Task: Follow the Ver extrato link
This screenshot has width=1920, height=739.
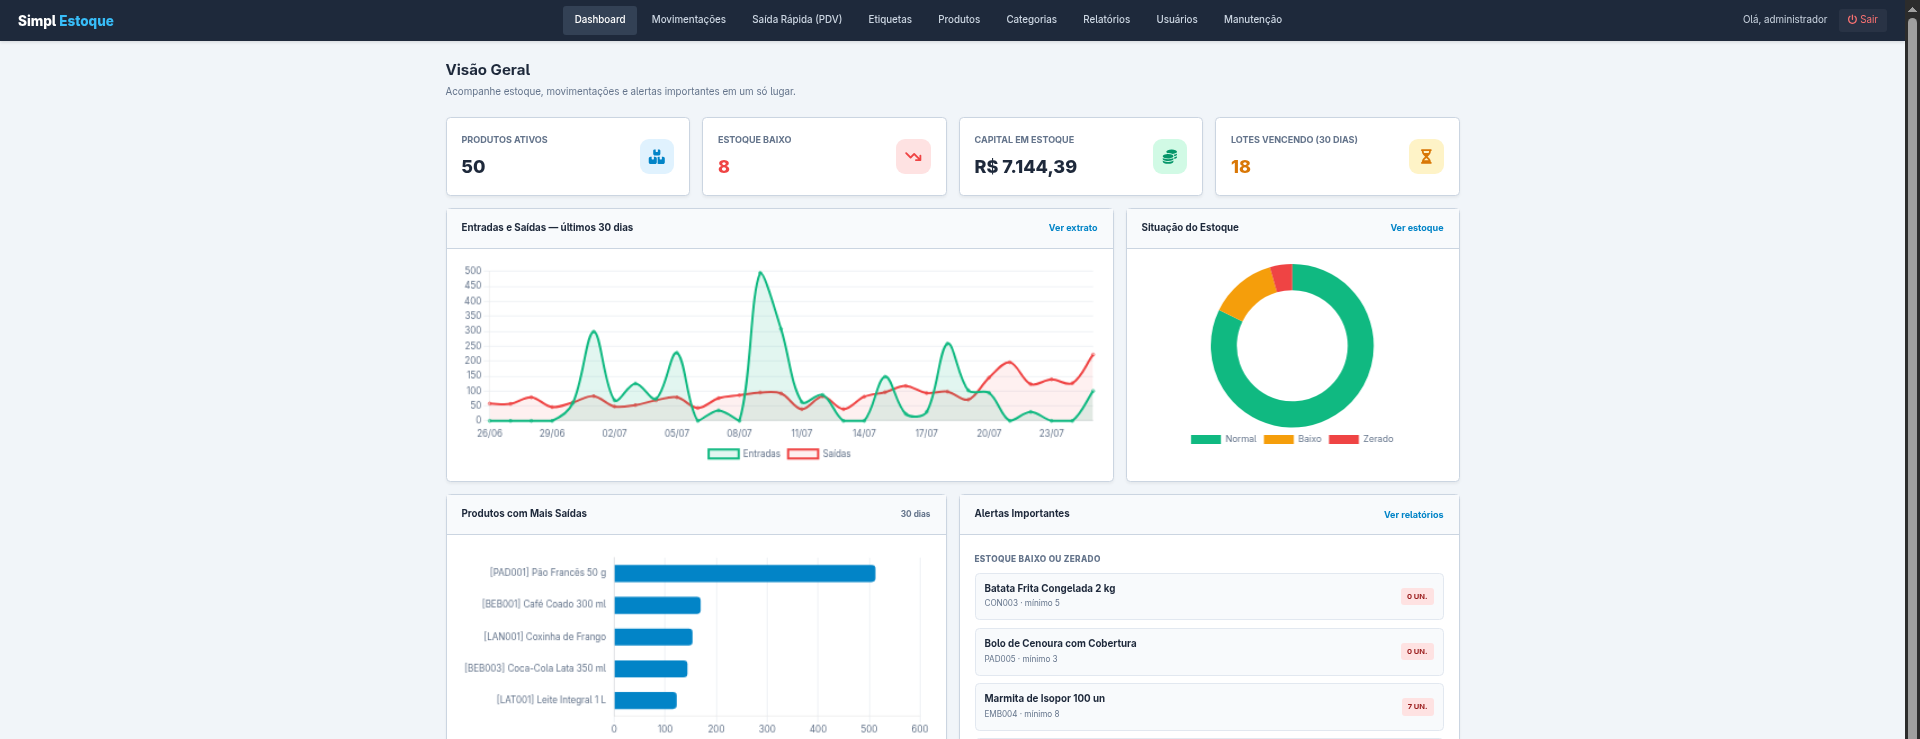Action: click(x=1073, y=228)
